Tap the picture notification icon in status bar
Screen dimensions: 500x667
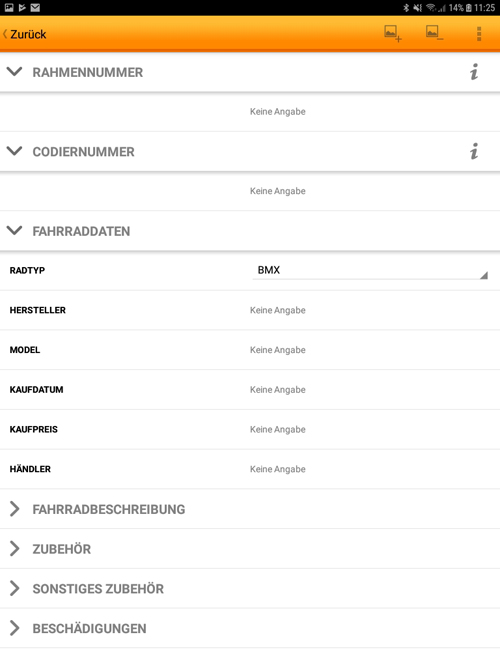(x=9, y=7)
